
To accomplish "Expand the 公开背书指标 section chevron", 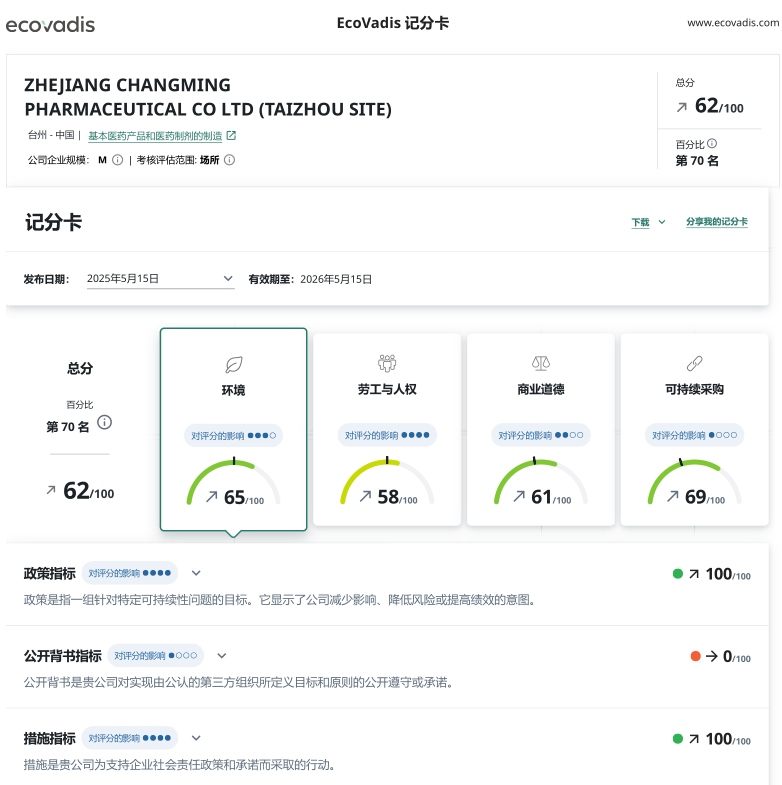I will pos(222,655).
